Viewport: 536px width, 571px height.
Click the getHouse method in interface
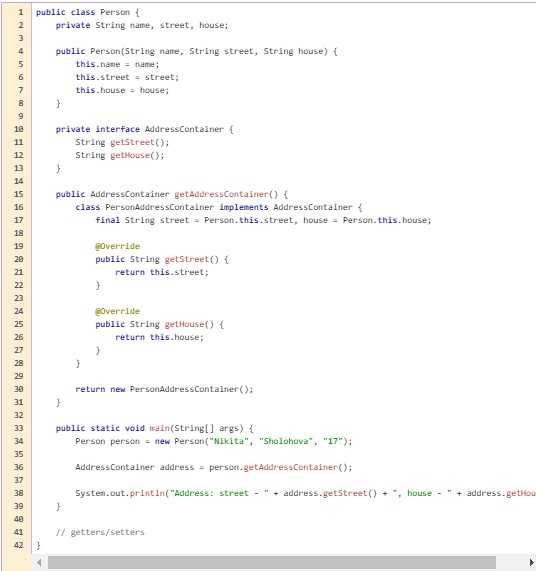130,155
